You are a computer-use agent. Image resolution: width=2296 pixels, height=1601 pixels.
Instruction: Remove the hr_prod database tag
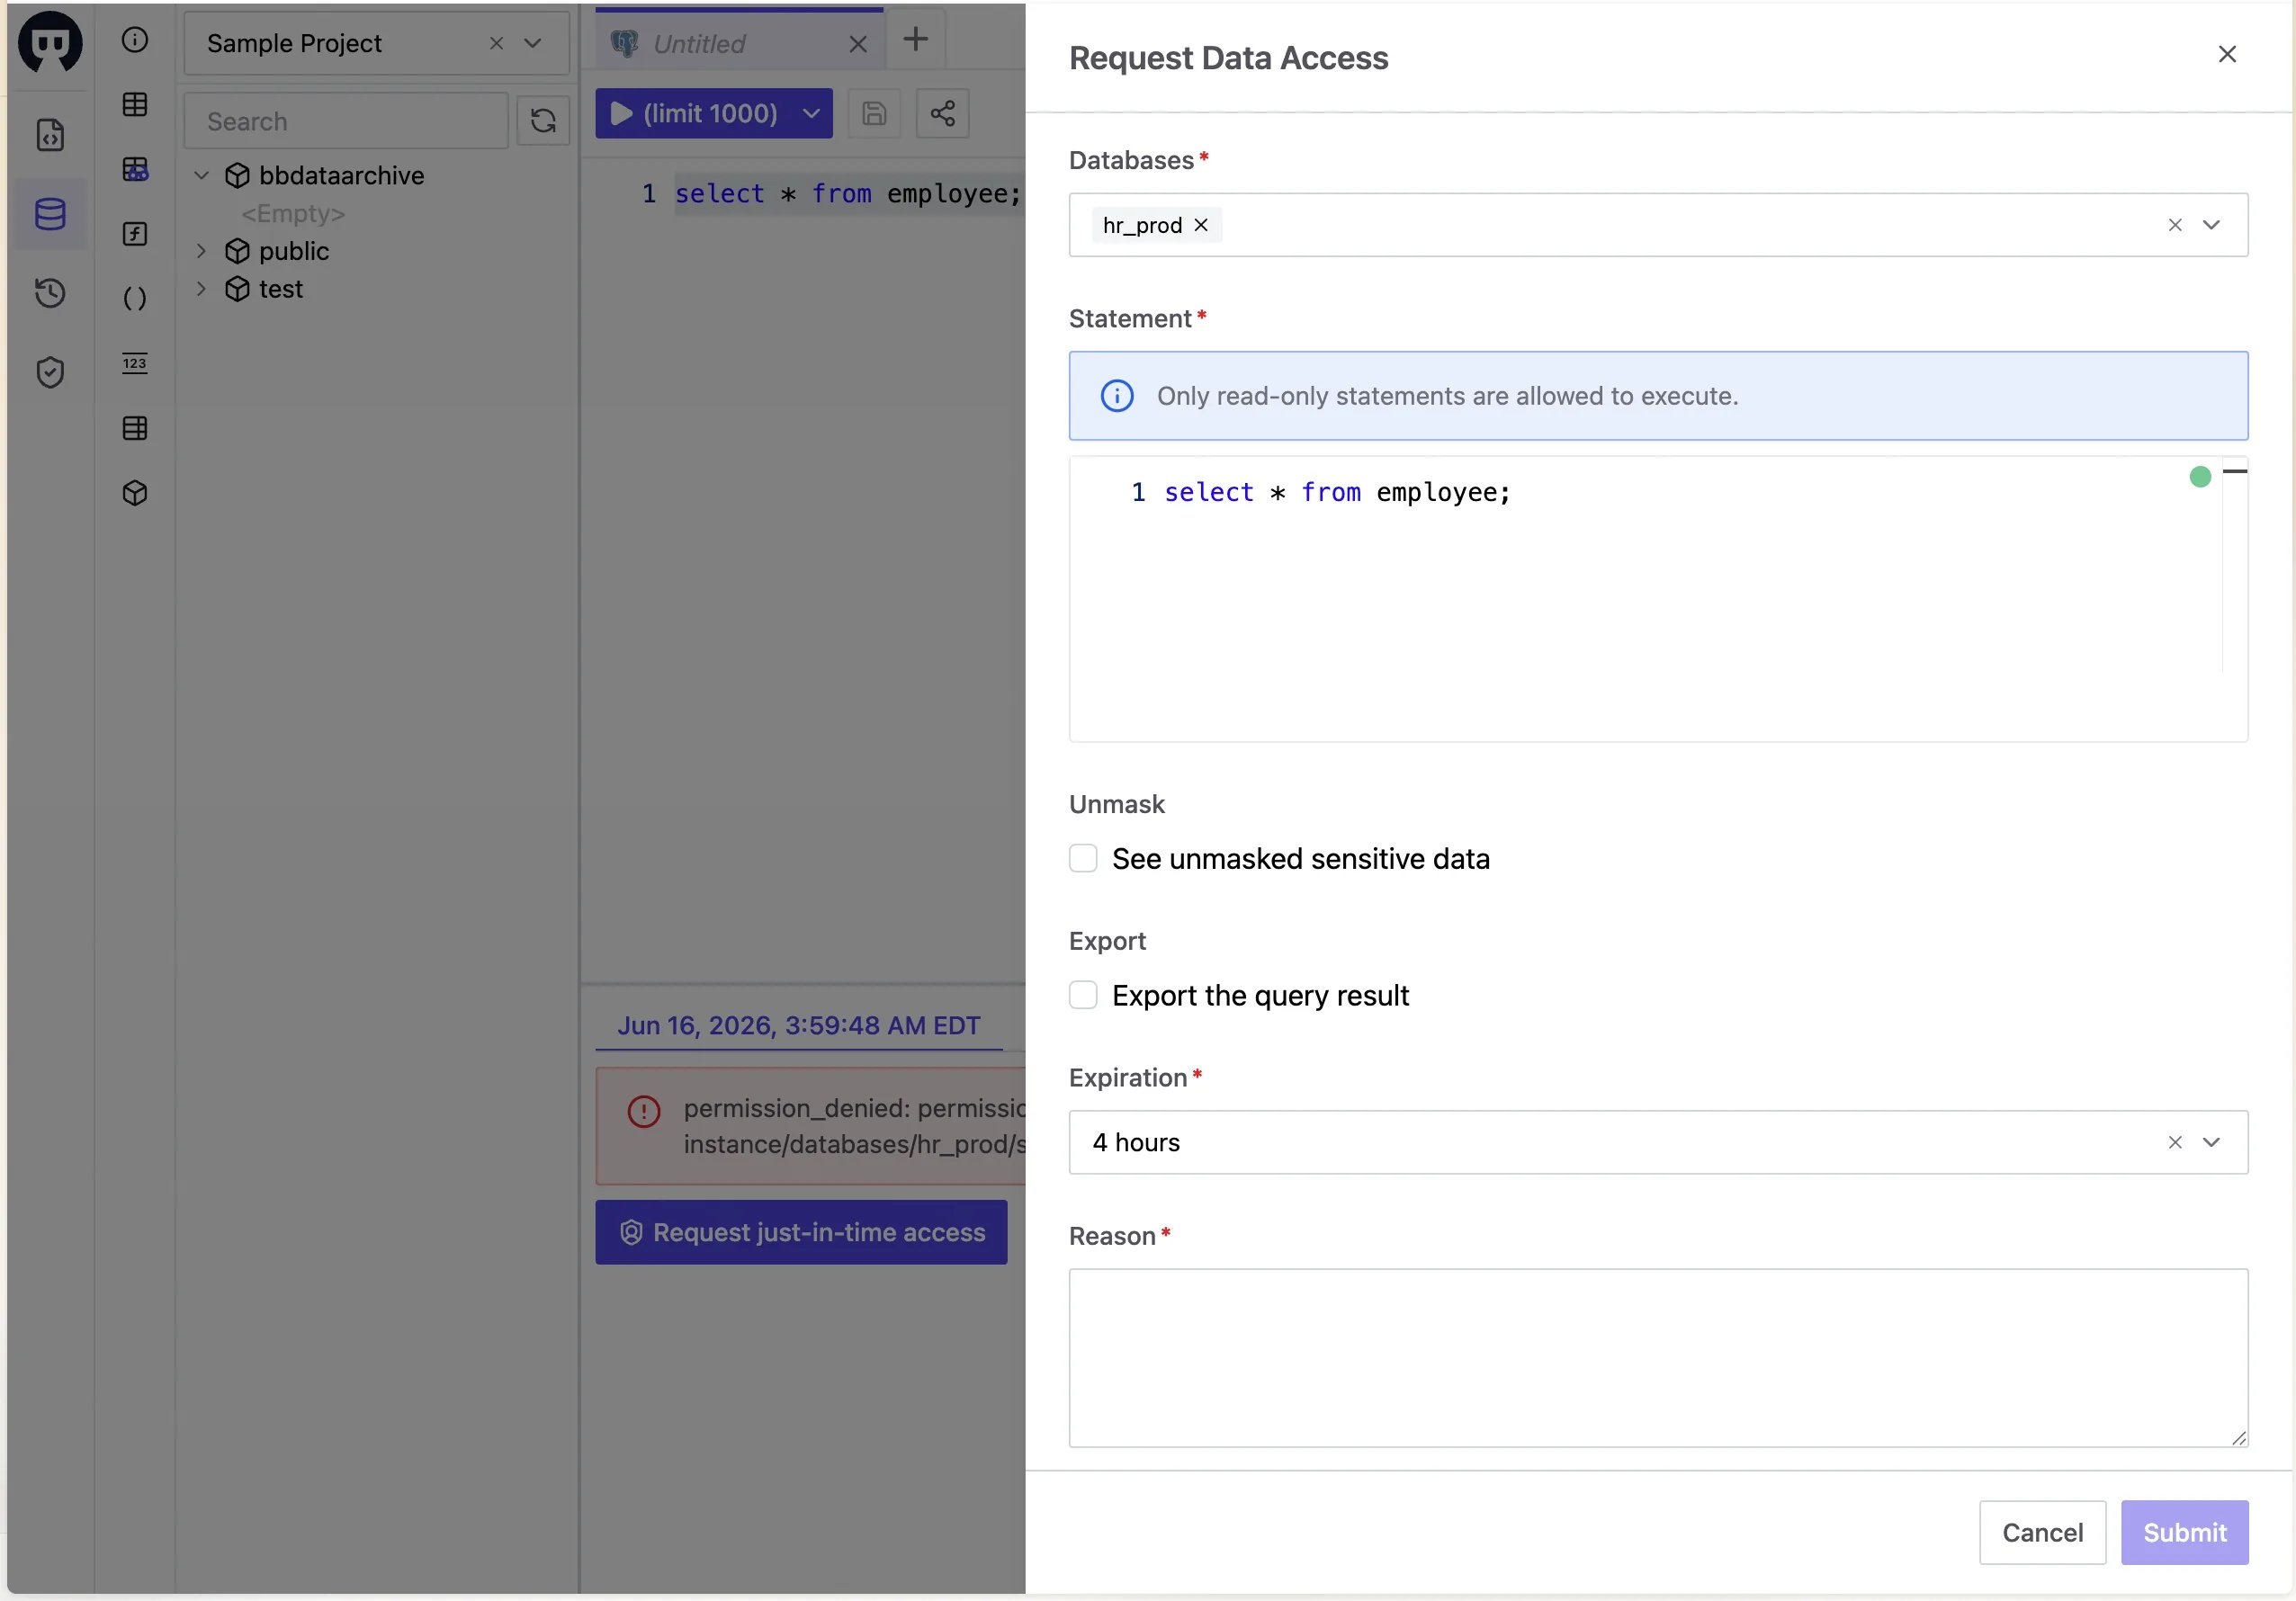click(x=1201, y=225)
